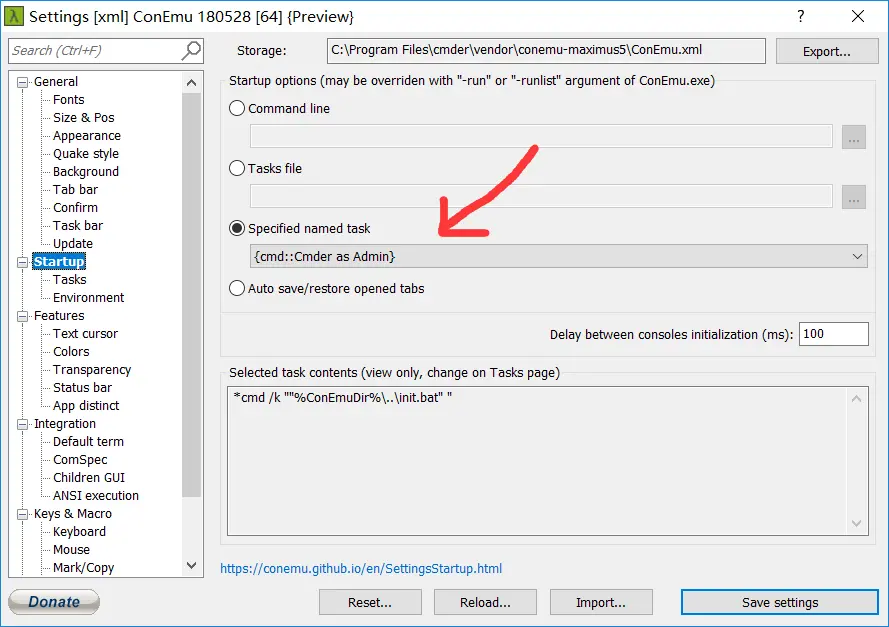The image size is (889, 627).
Task: Click the Import... button
Action: (x=601, y=603)
